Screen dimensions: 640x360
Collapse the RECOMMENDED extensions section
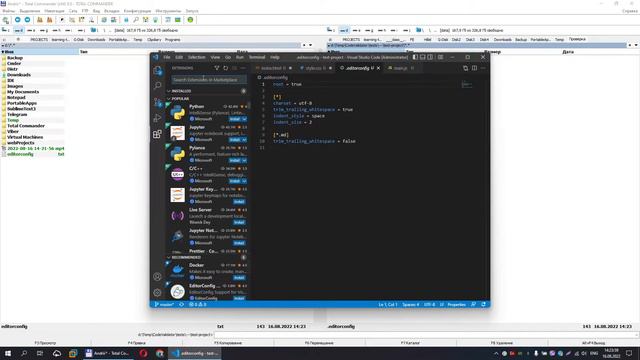169,258
